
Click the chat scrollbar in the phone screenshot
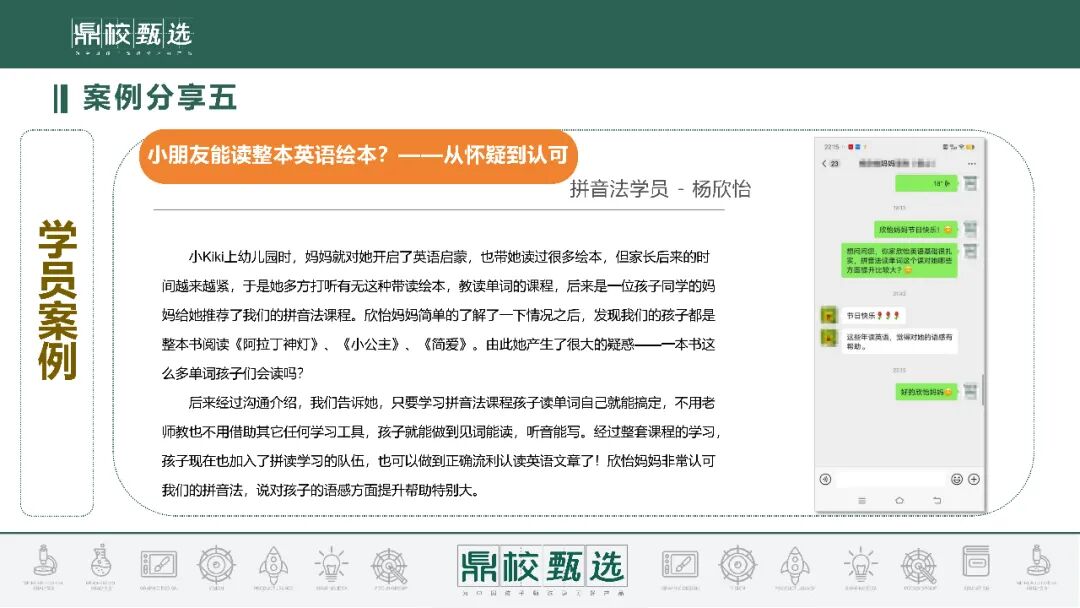pos(982,389)
